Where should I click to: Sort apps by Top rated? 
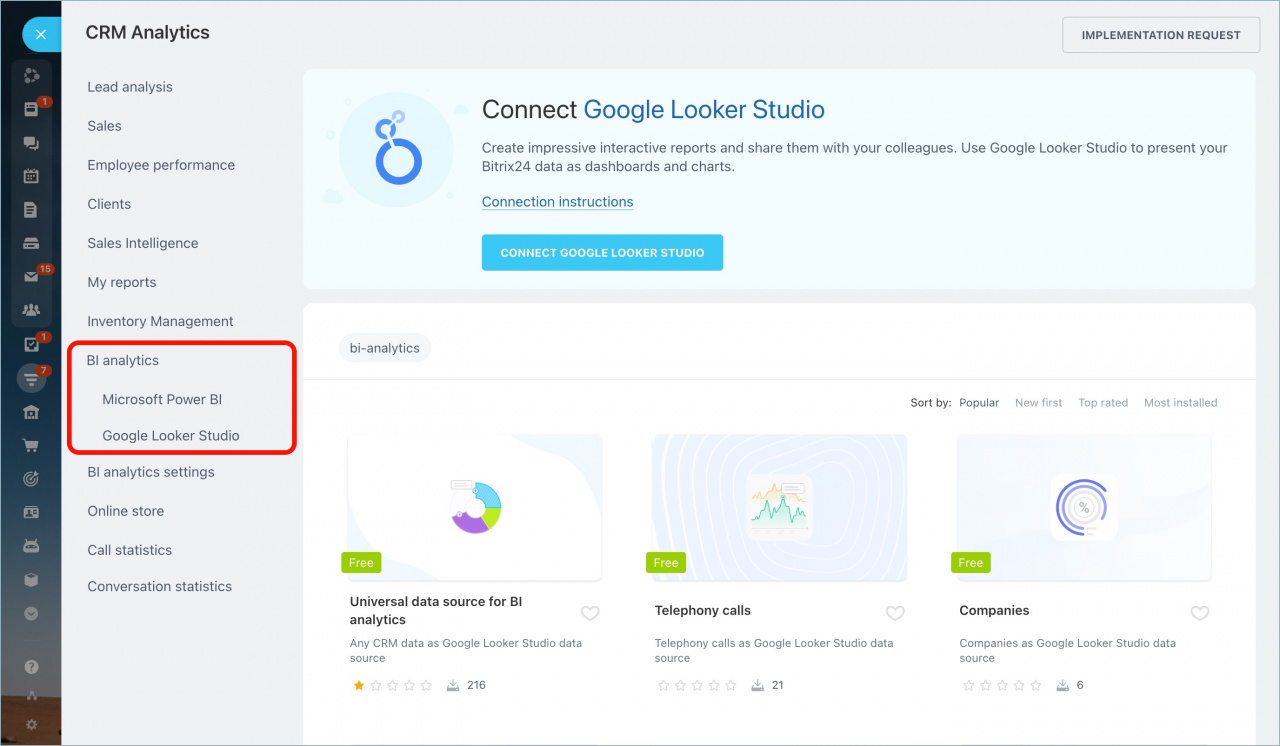1103,403
